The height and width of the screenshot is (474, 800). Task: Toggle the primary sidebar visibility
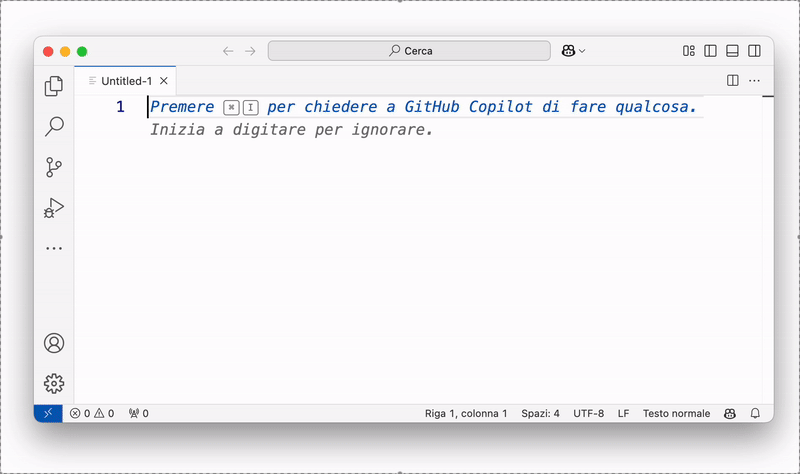tap(711, 51)
